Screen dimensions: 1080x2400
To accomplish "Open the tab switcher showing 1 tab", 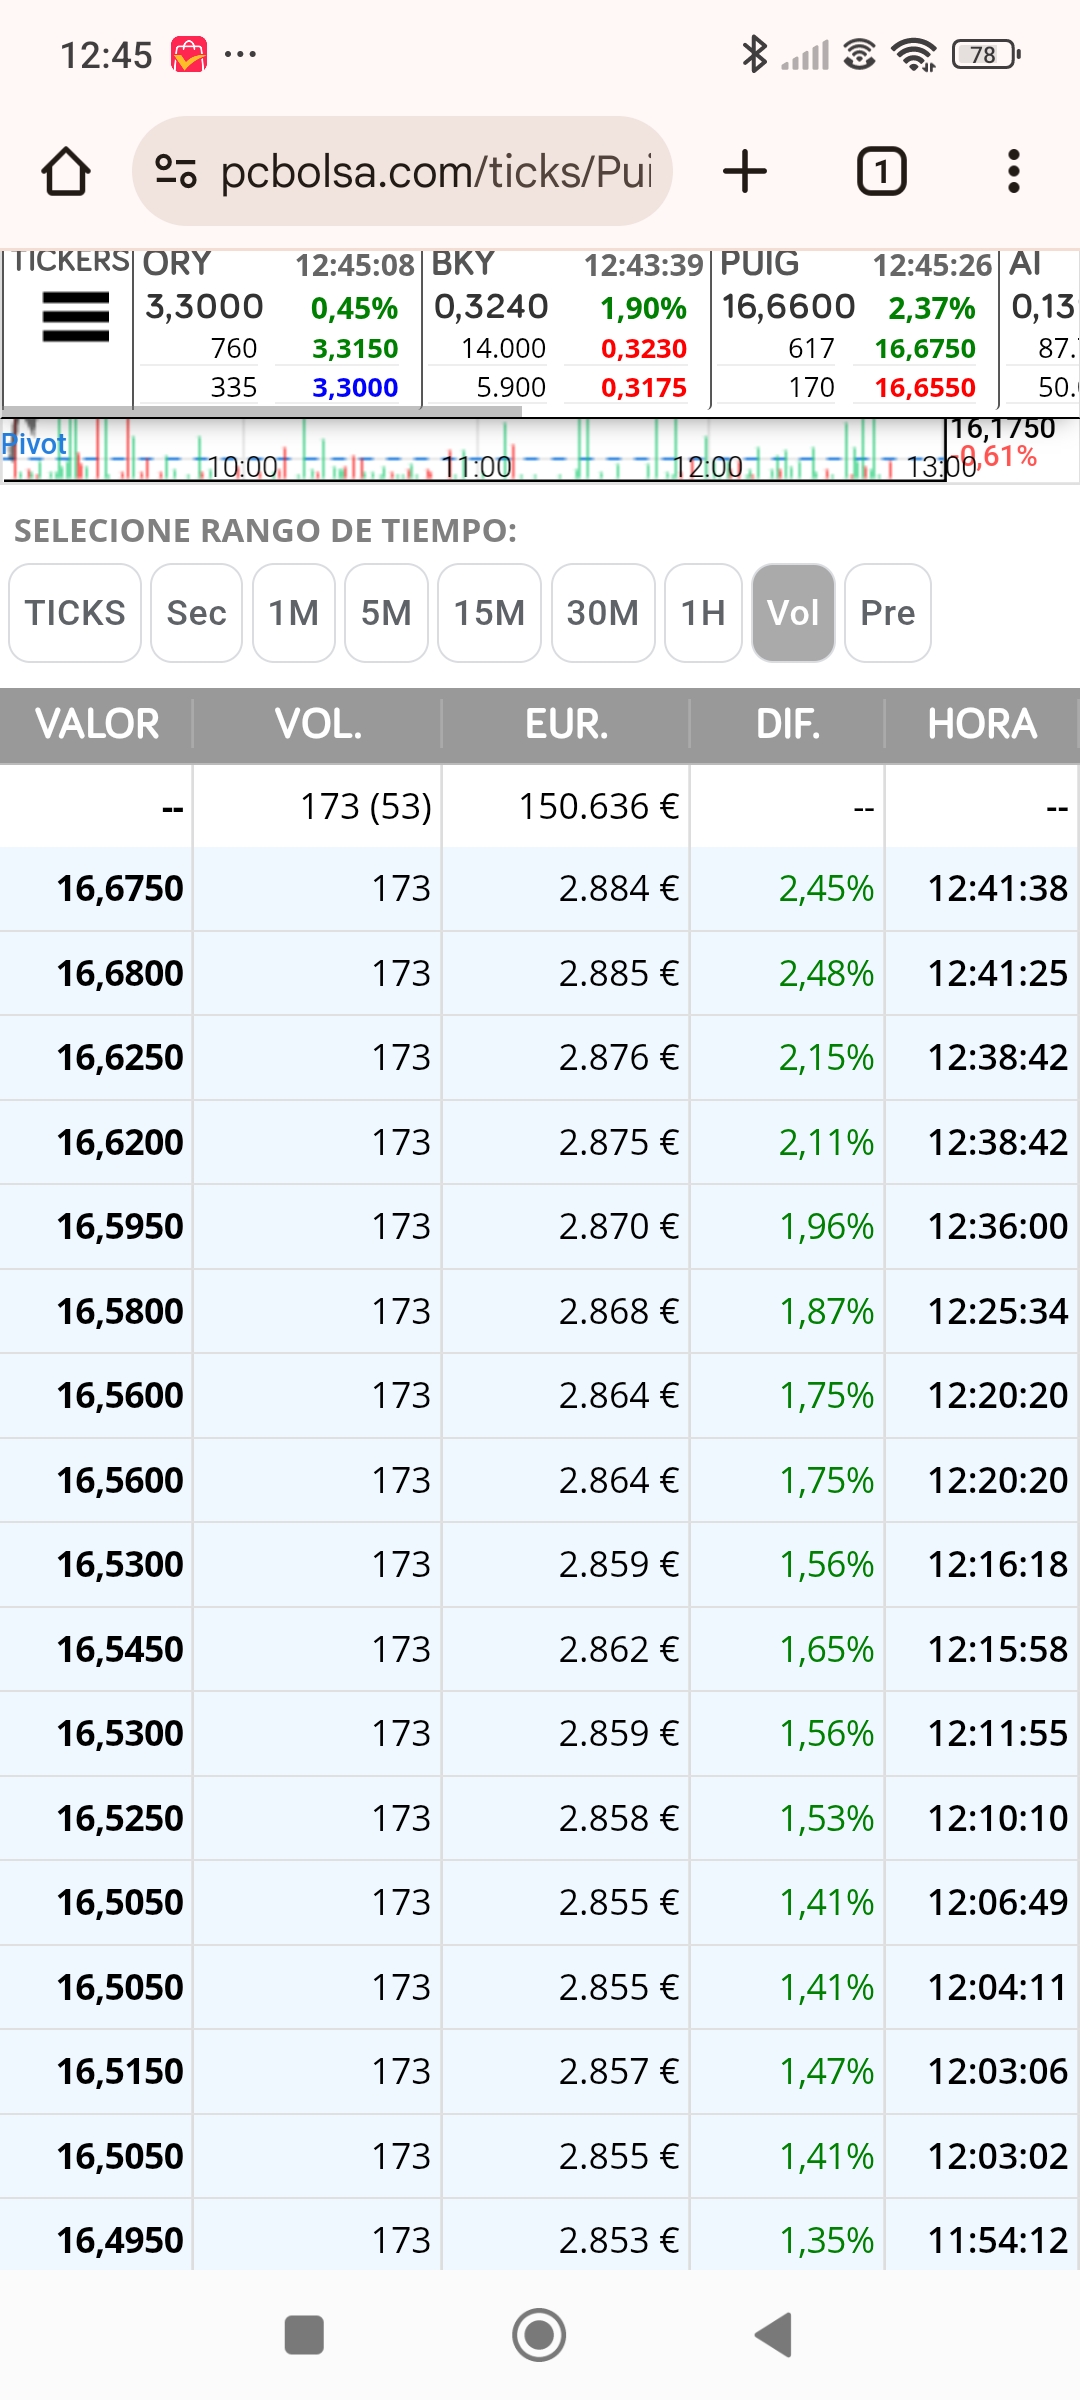I will click(881, 171).
